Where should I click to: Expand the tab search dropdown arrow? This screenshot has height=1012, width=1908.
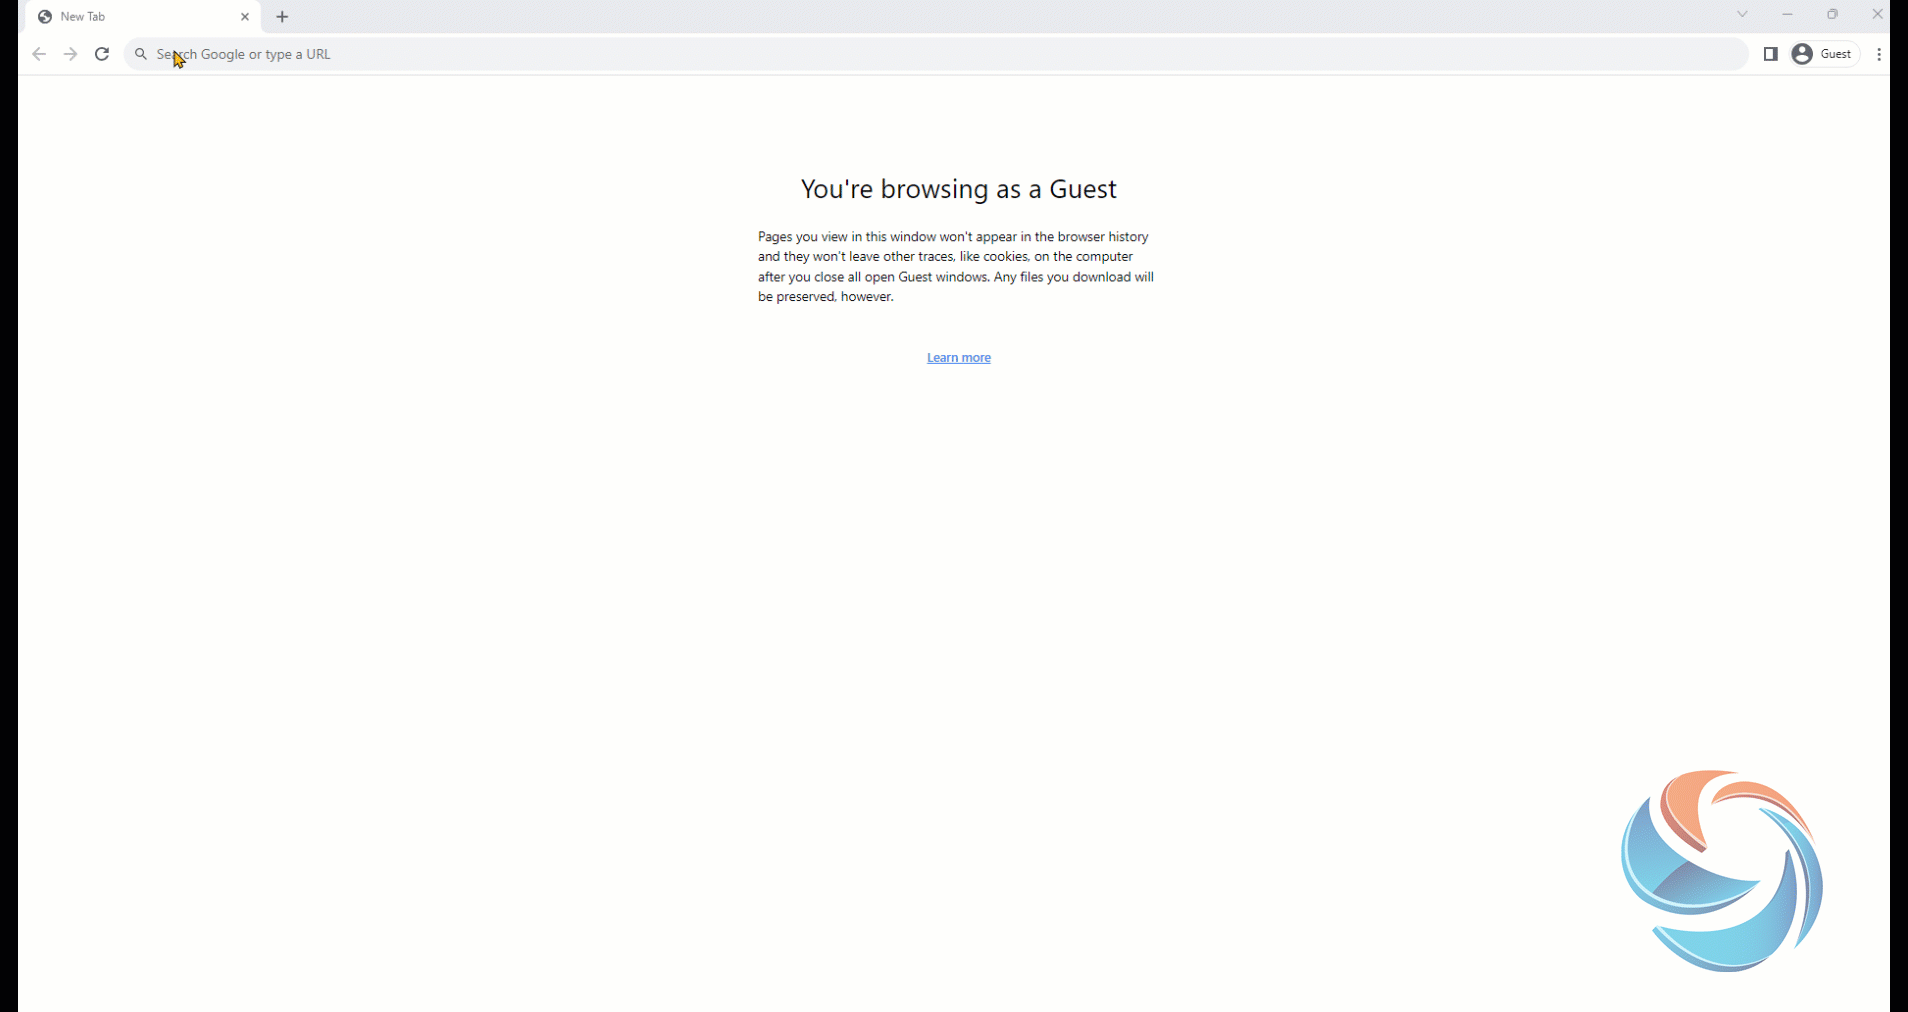point(1742,14)
